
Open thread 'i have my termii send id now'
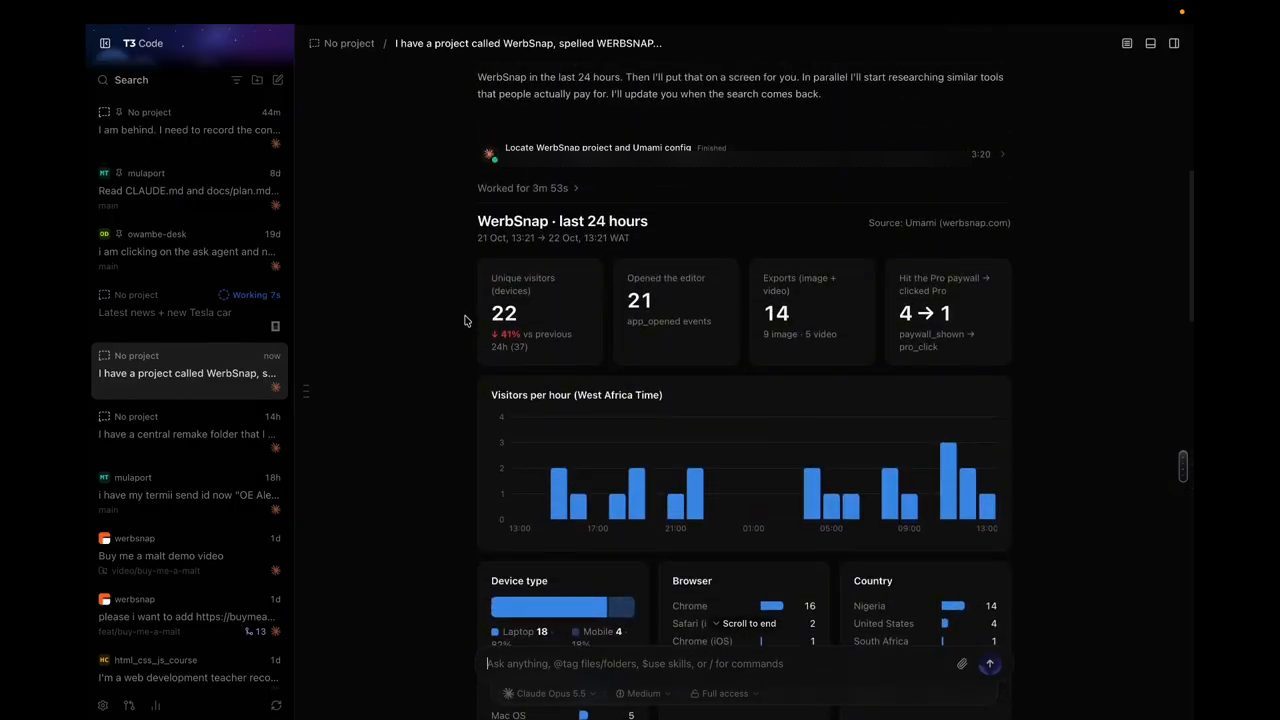point(189,495)
